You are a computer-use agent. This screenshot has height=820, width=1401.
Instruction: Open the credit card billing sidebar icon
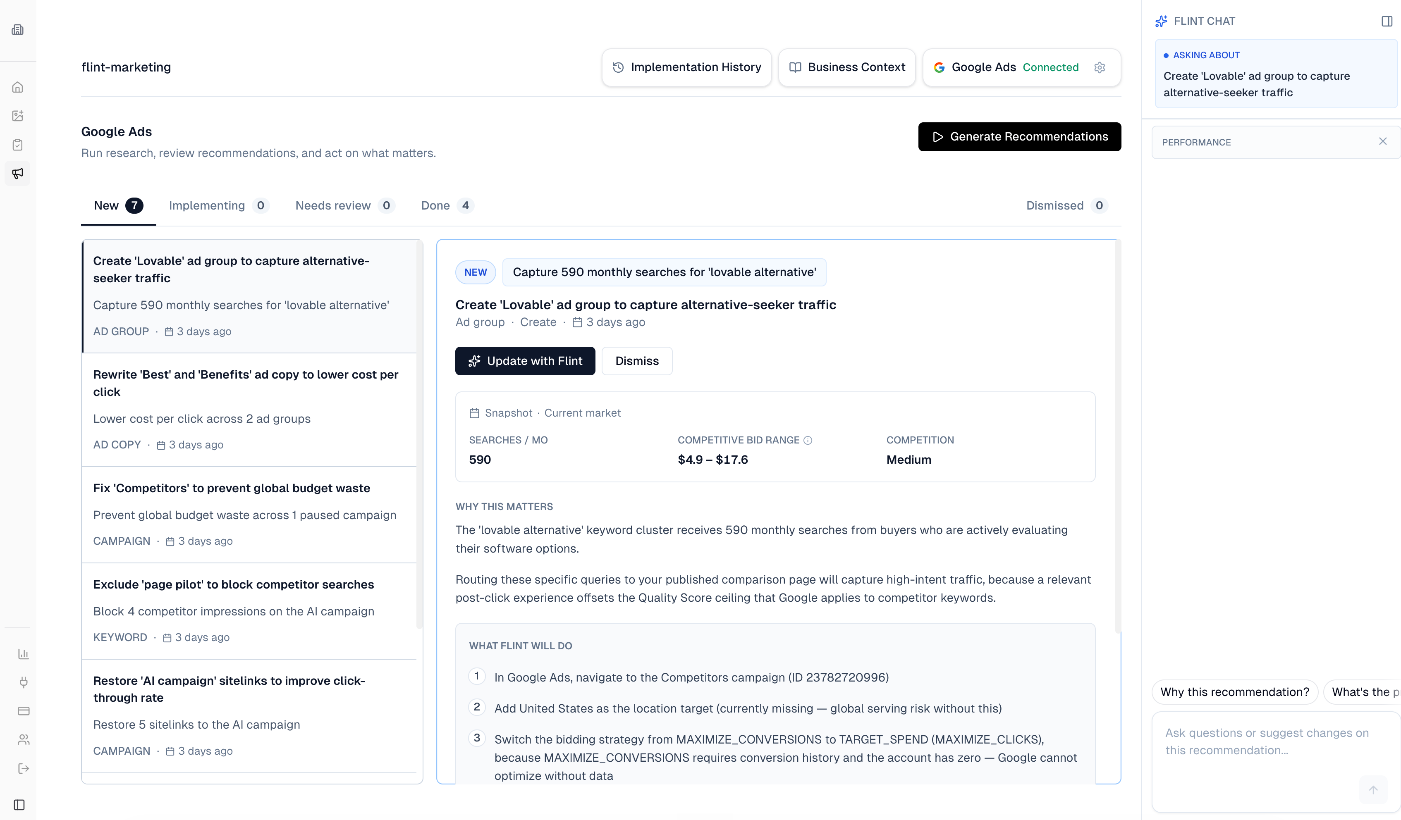coord(23,711)
